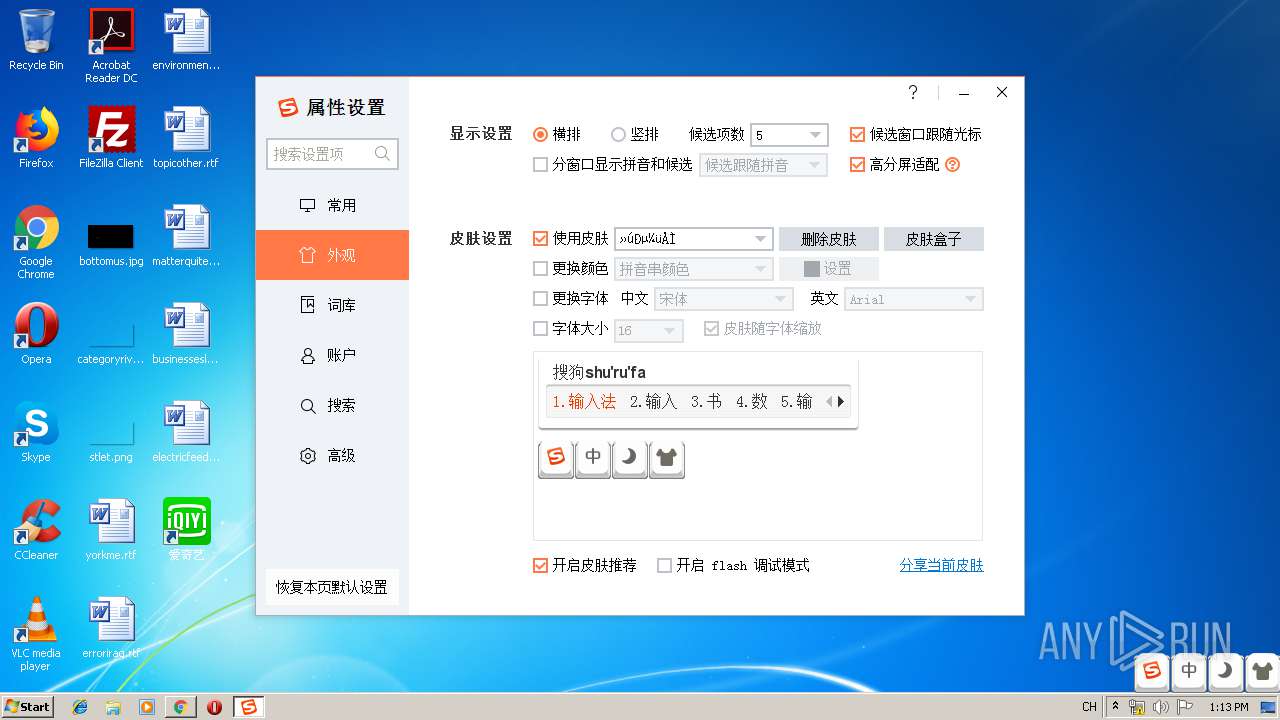1280x720 pixels.
Task: Launch Skype from desktop
Action: pos(36,432)
